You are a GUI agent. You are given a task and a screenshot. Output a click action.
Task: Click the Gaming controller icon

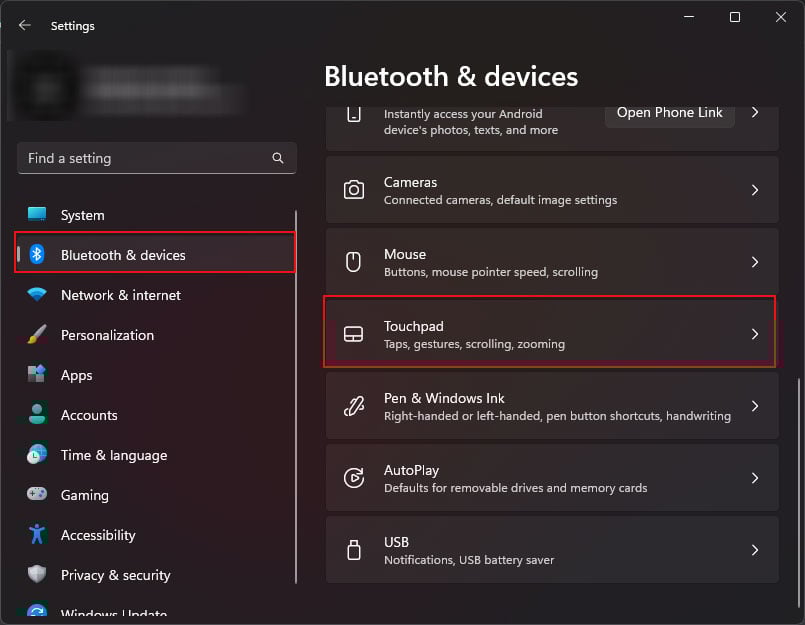click(x=37, y=495)
